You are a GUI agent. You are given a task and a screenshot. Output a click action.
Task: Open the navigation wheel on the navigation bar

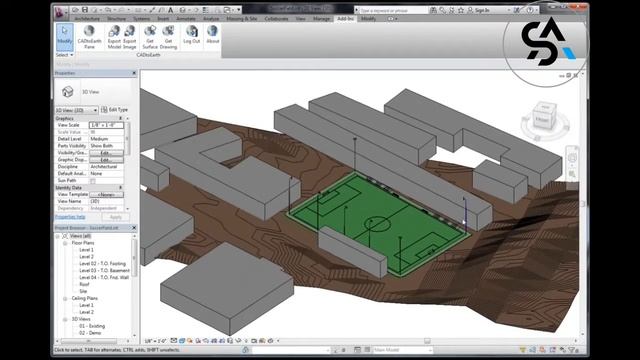[572, 158]
